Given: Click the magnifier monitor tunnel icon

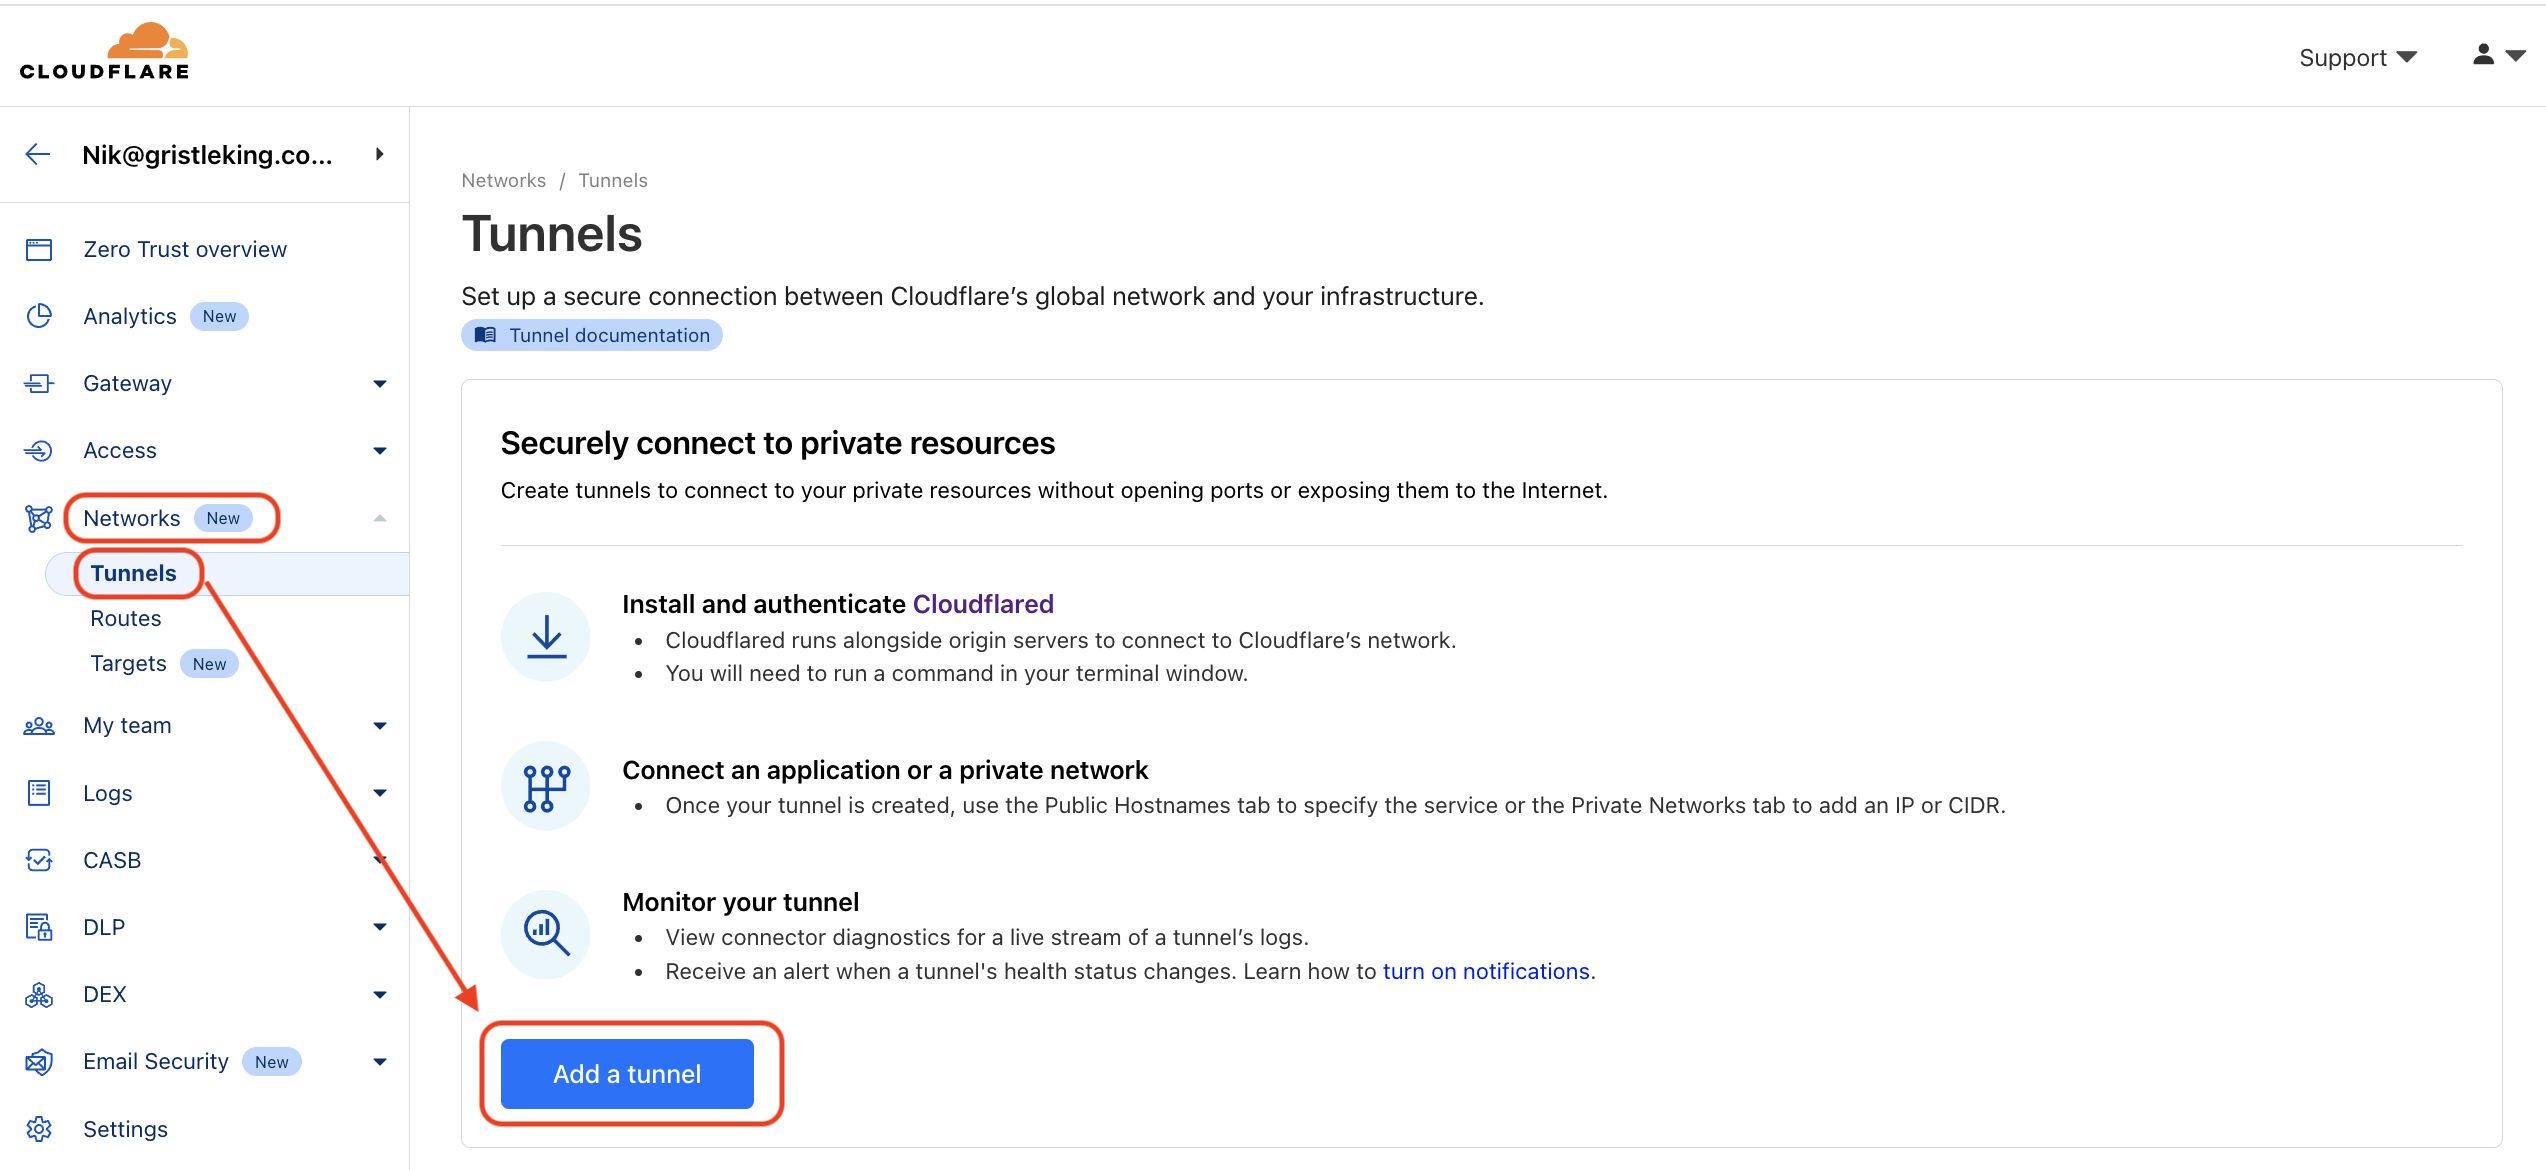Looking at the screenshot, I should tap(546, 935).
